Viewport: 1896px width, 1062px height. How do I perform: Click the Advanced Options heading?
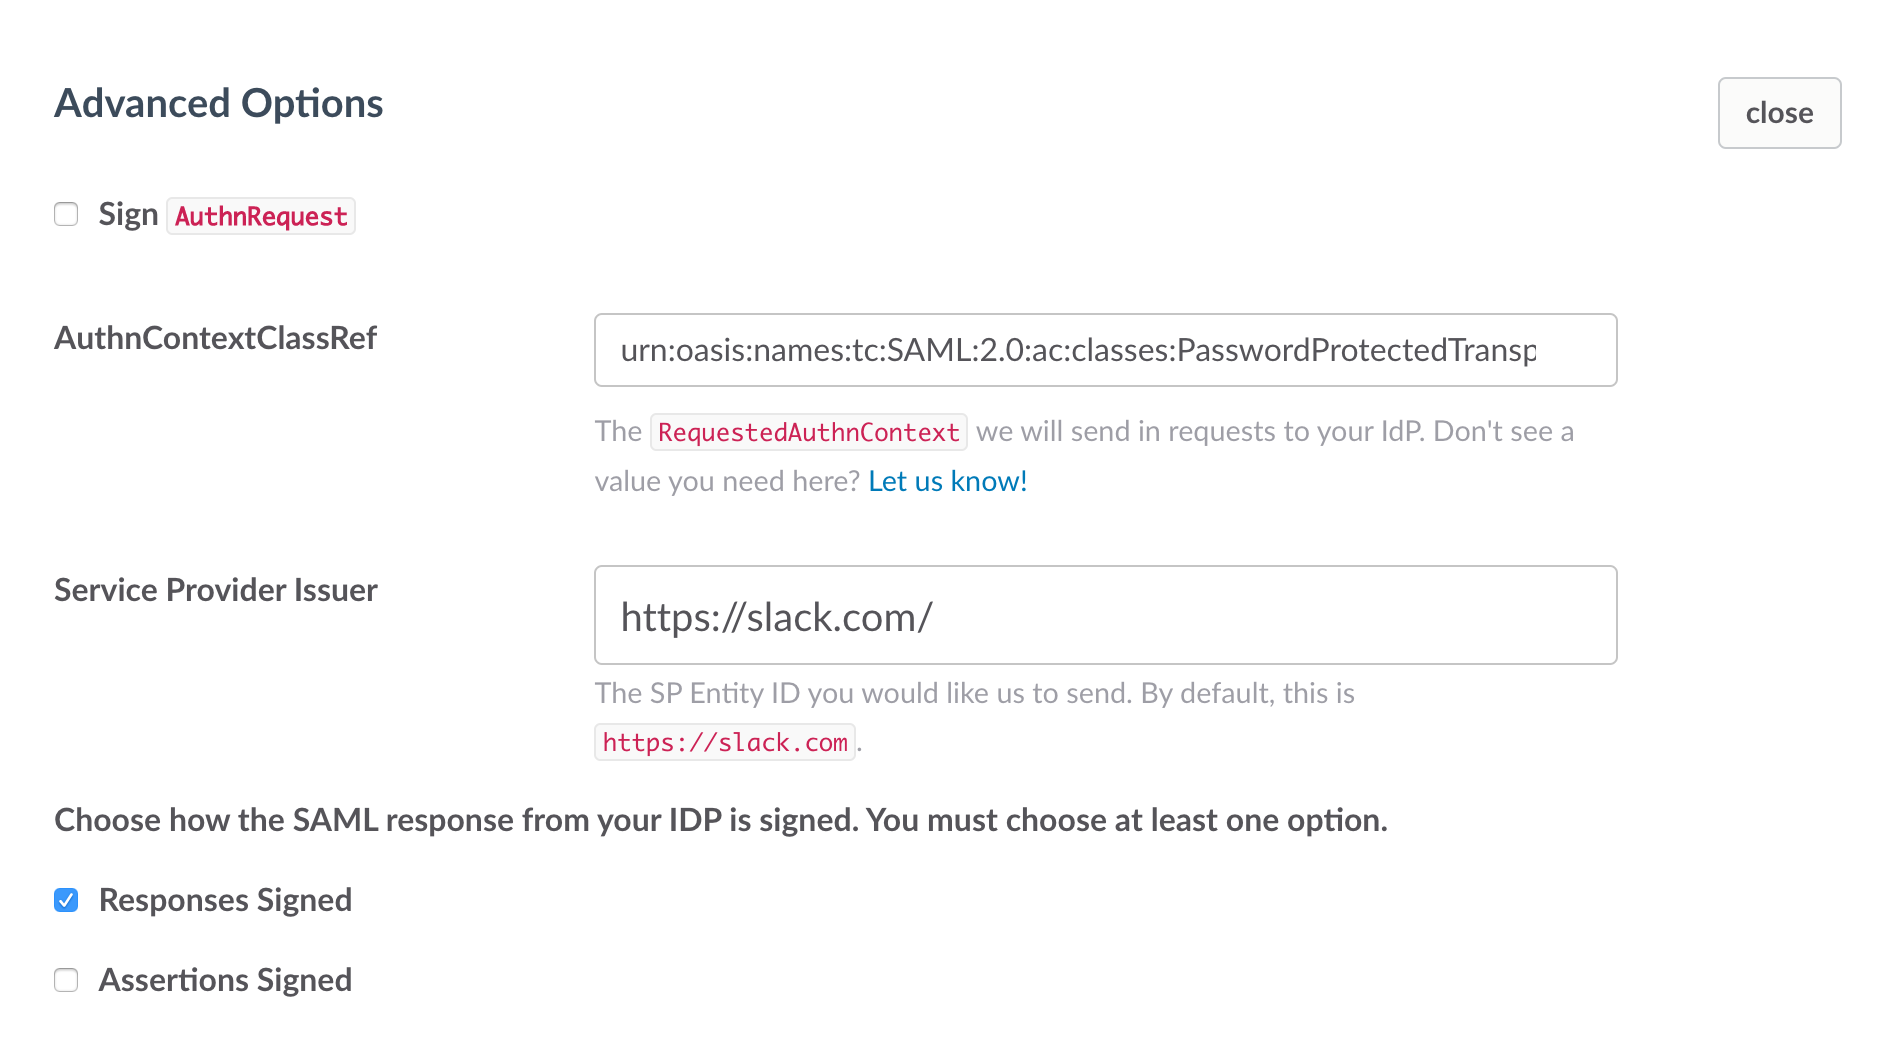218,102
